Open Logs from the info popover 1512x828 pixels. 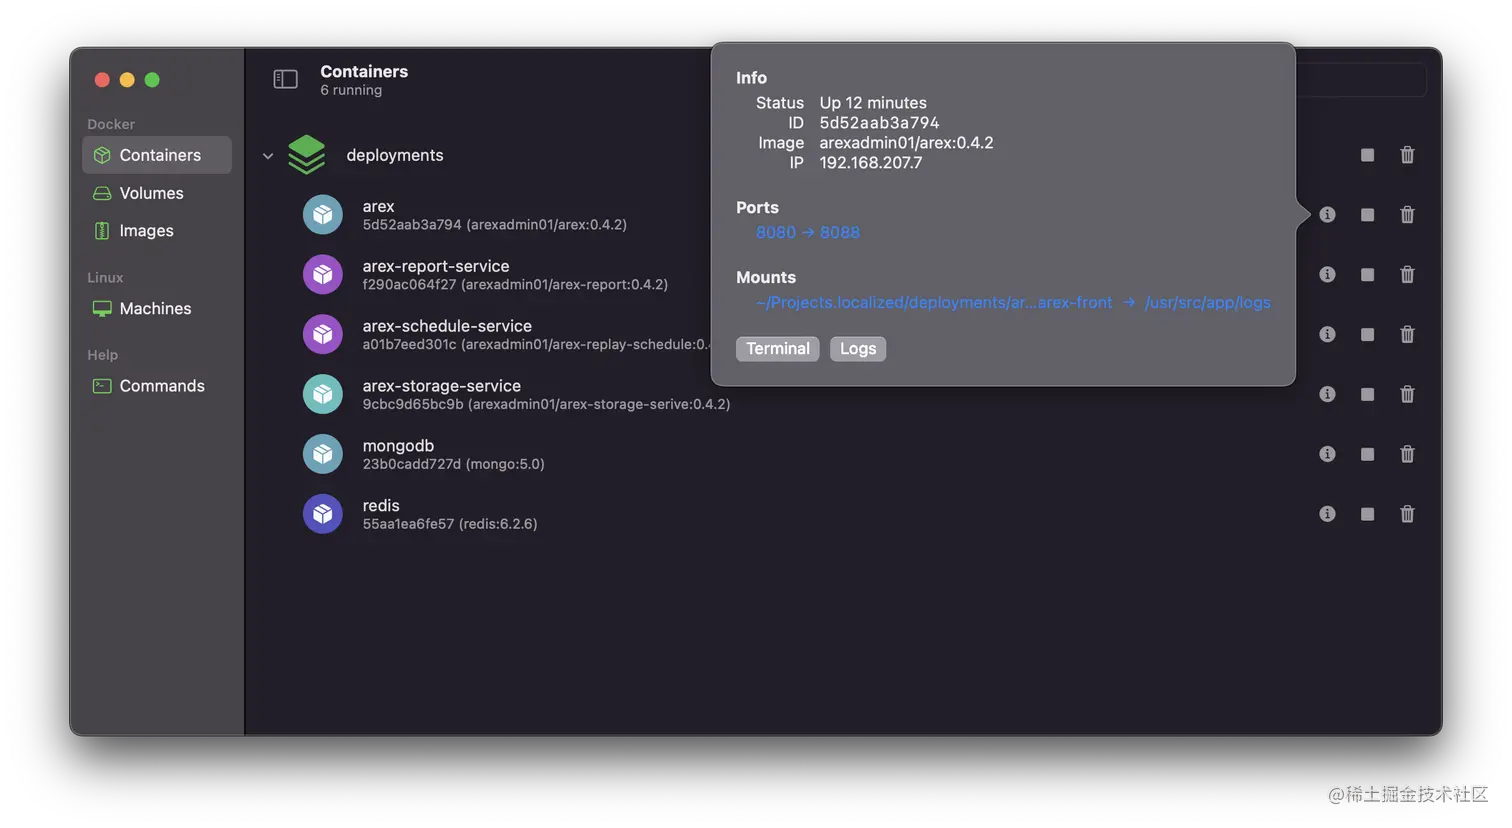pos(858,349)
